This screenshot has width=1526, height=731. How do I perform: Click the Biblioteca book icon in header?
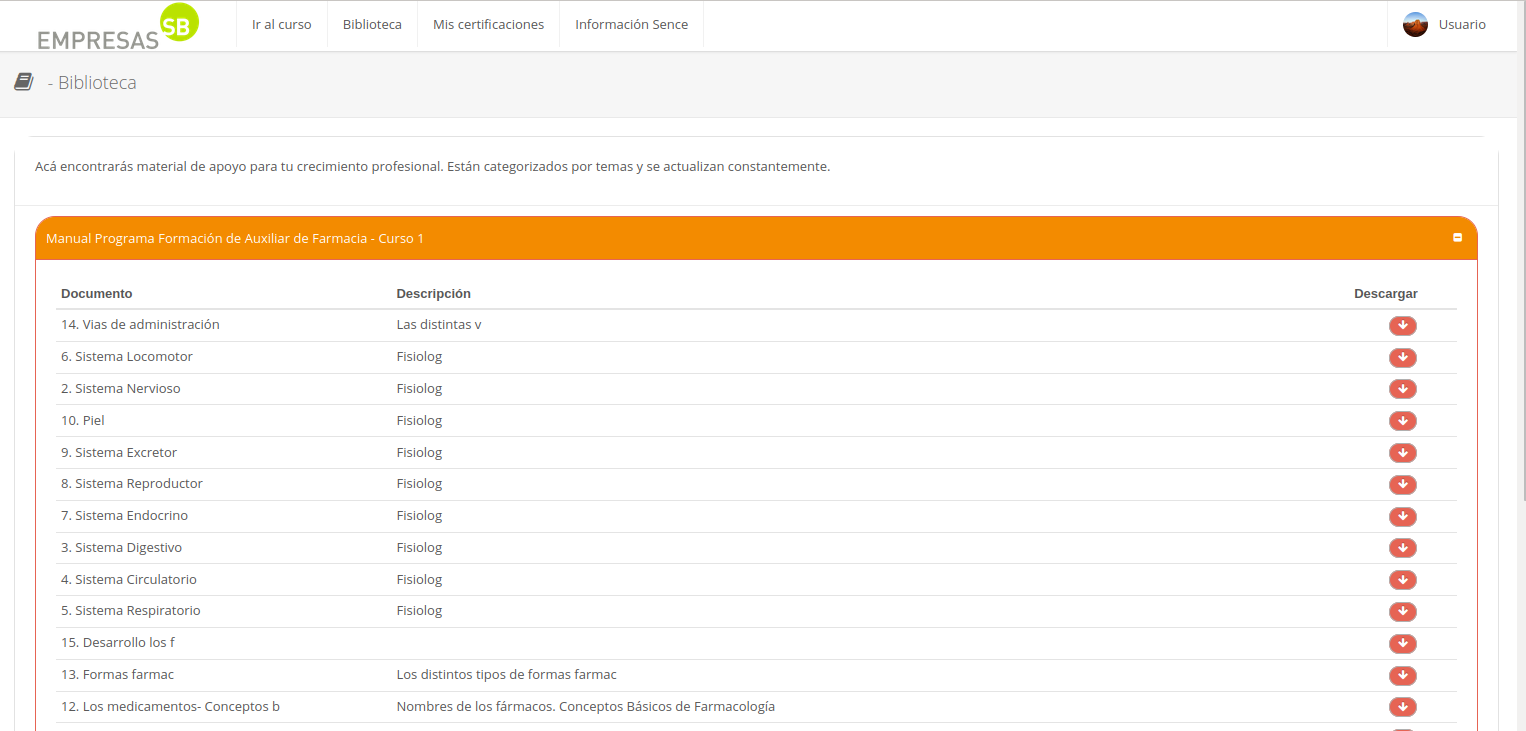[x=24, y=82]
